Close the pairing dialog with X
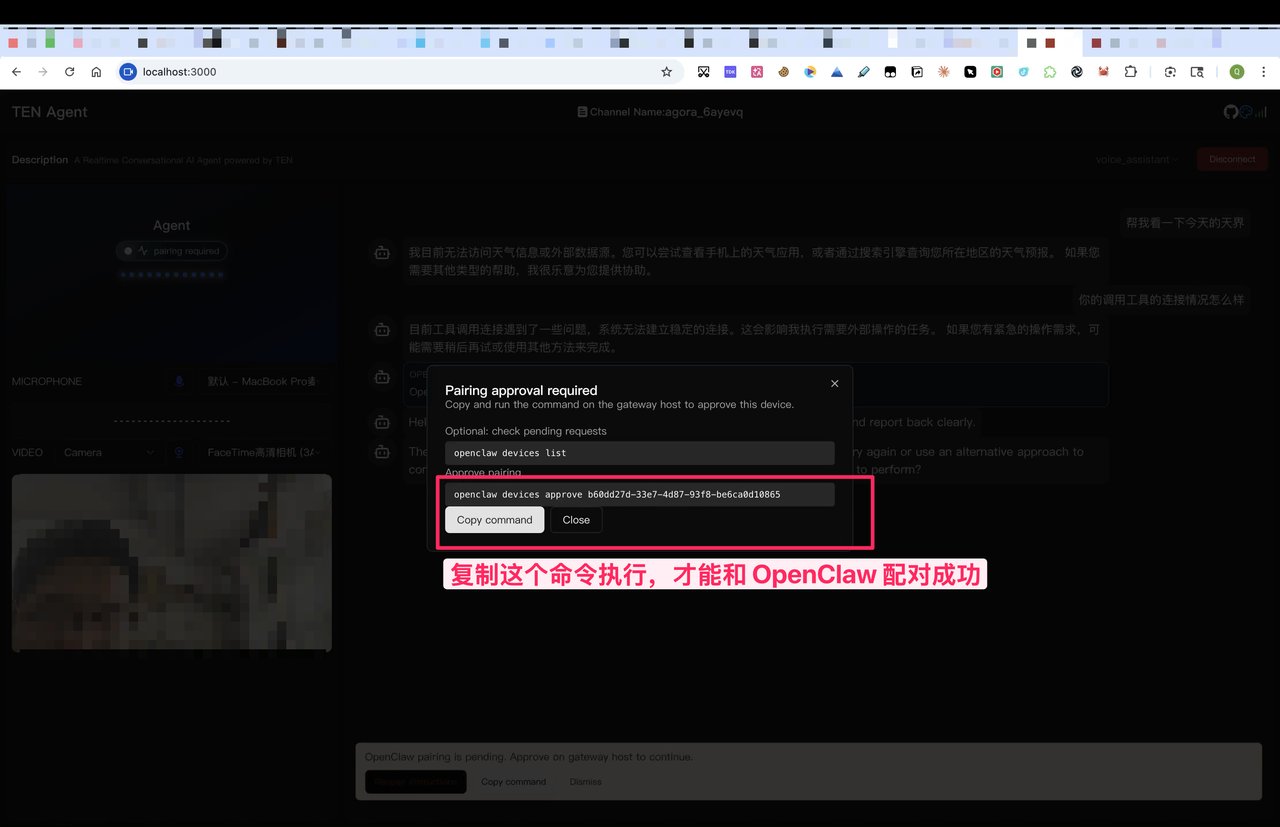Viewport: 1280px width, 827px height. click(835, 383)
